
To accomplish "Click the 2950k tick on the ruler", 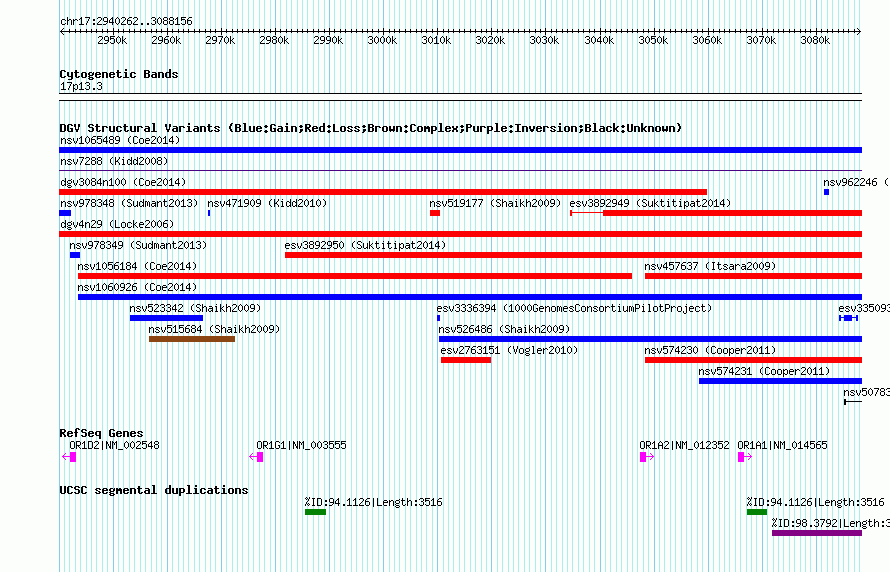I will (x=112, y=40).
